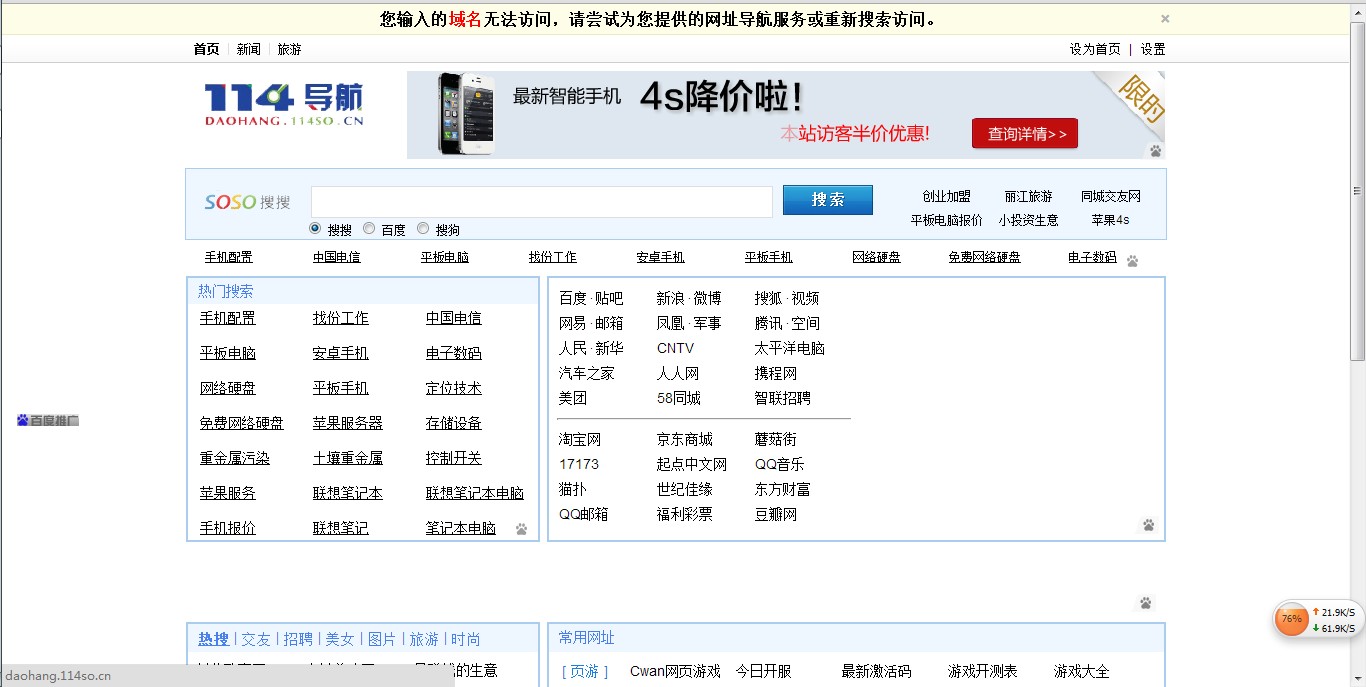Select the 搜狗 search engine radio button
This screenshot has height=687, width=1366.
click(422, 229)
